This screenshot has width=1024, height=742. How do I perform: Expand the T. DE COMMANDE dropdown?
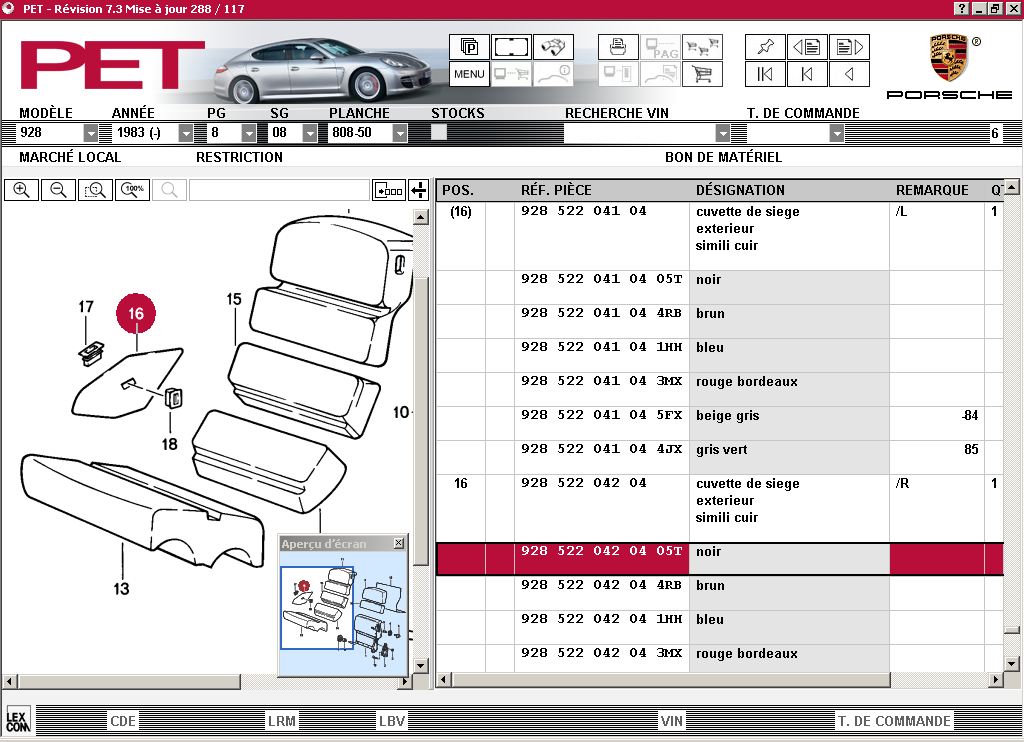(837, 133)
